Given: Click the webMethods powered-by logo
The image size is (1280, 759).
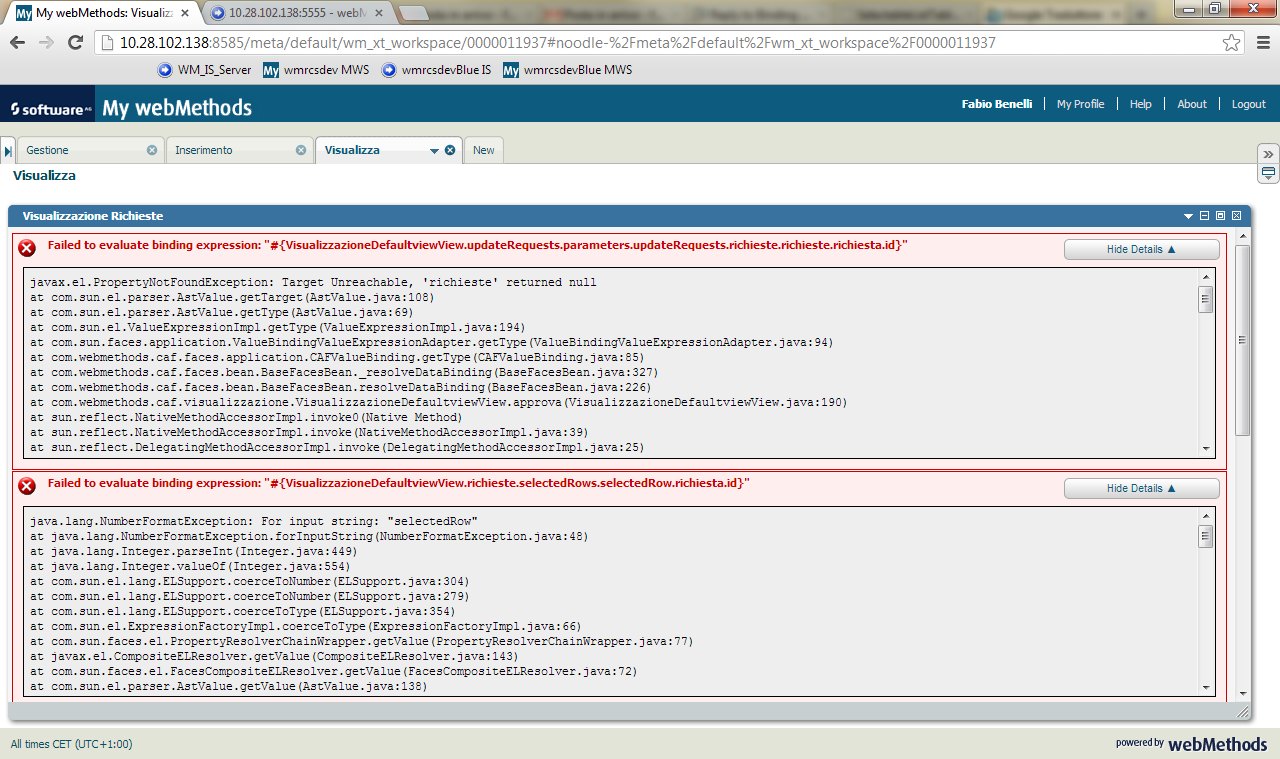Looking at the screenshot, I should pos(1192,743).
